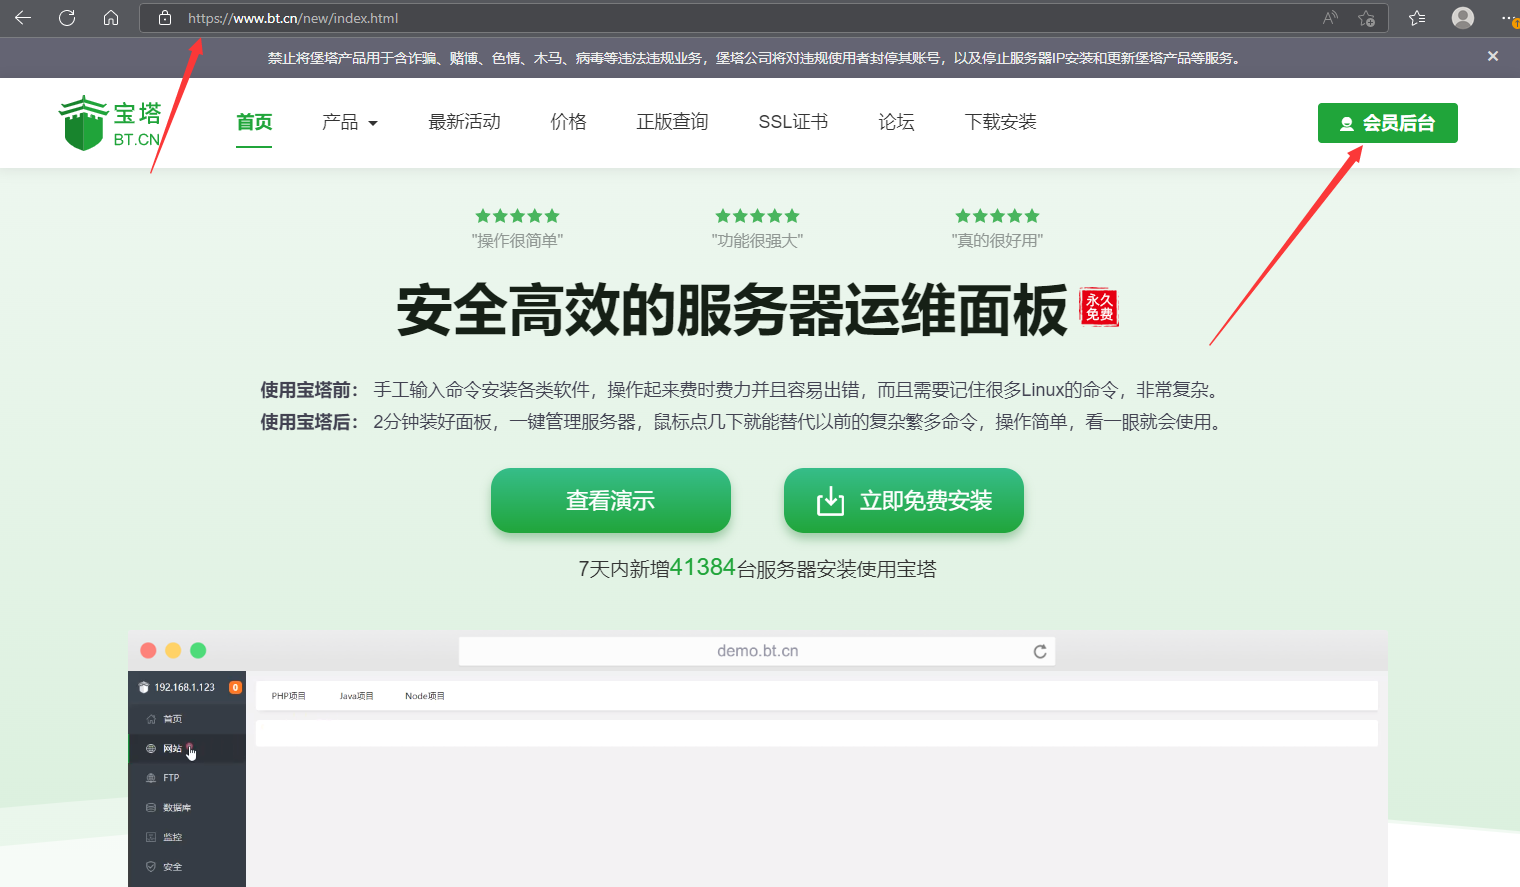Open the SSL证书 menu item

(x=793, y=122)
